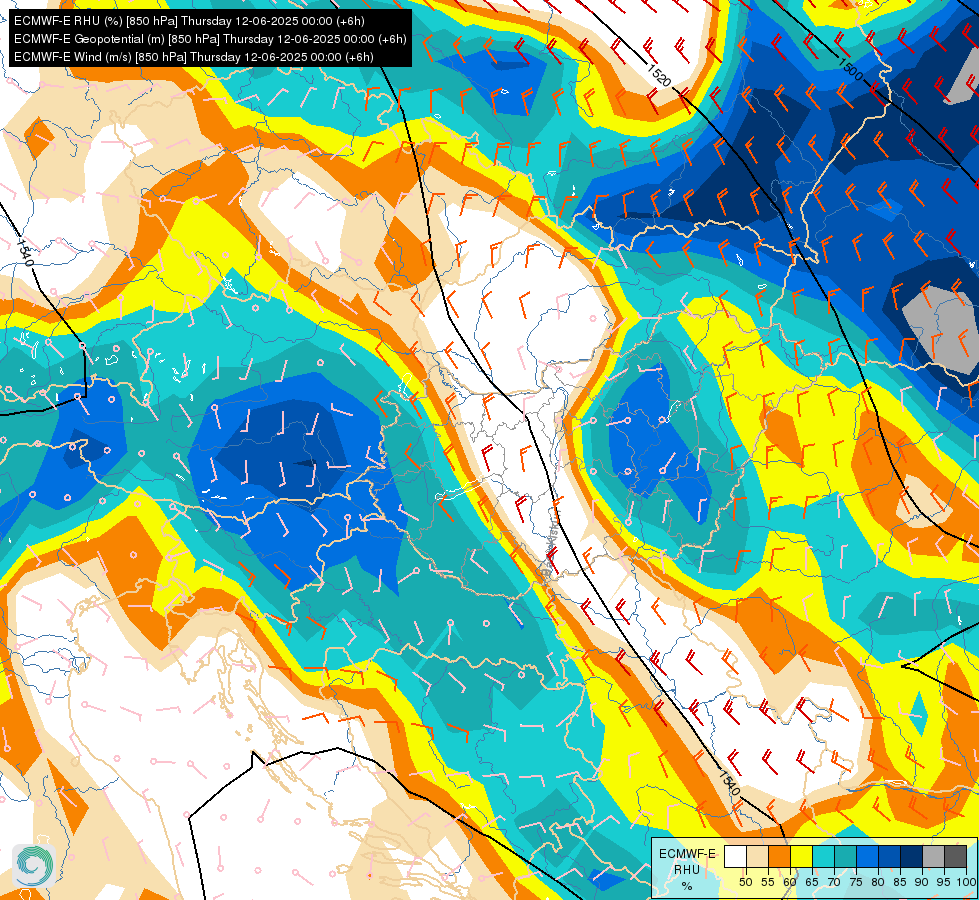Select the orange 55-60% legend swatch

point(779,856)
